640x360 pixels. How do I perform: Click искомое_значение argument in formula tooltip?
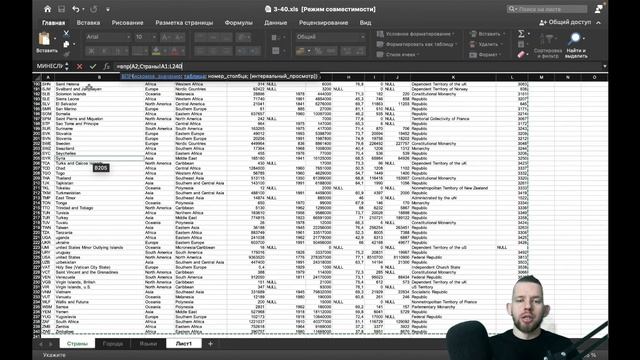(159, 76)
